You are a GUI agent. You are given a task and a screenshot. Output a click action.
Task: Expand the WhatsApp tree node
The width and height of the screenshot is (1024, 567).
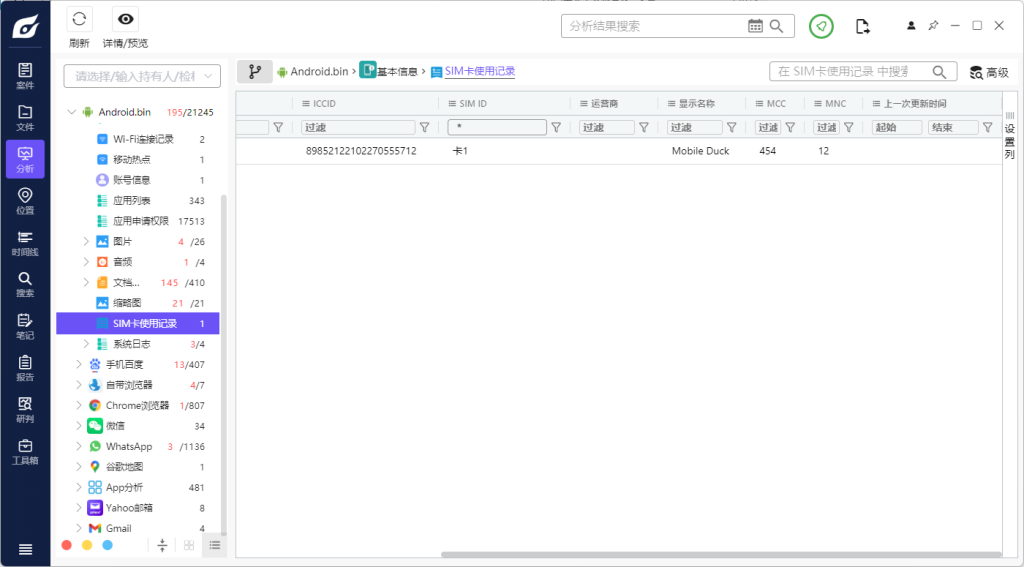[x=79, y=447]
